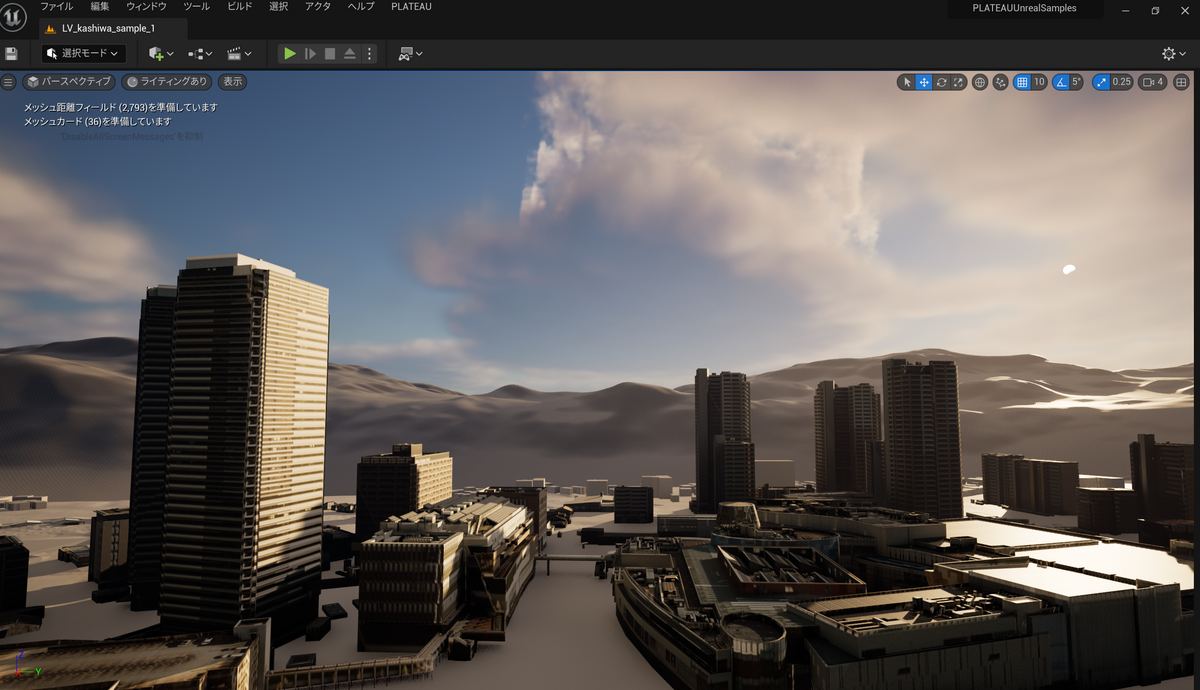Enable surface snapping icon in viewport toolbar
Image resolution: width=1200 pixels, height=690 pixels.
(x=1001, y=82)
